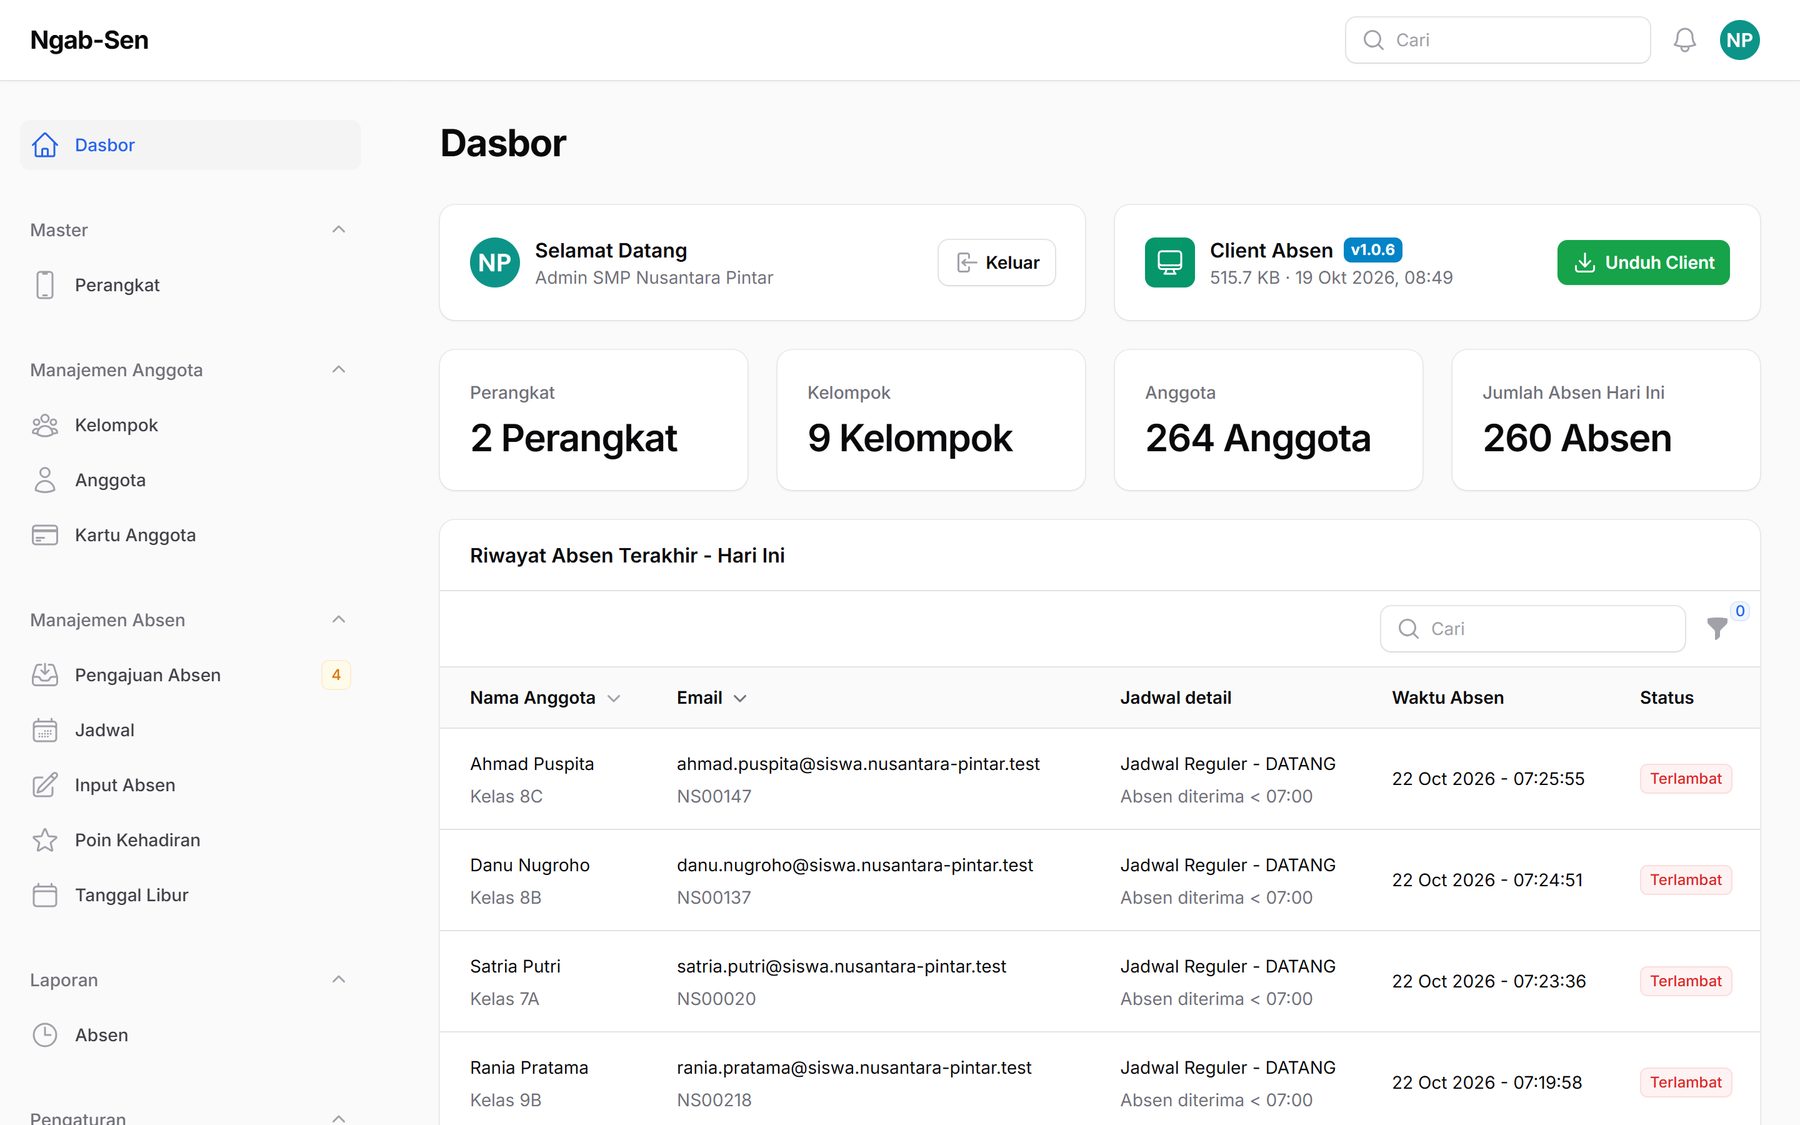Open the table filter funnel icon

point(1717,628)
